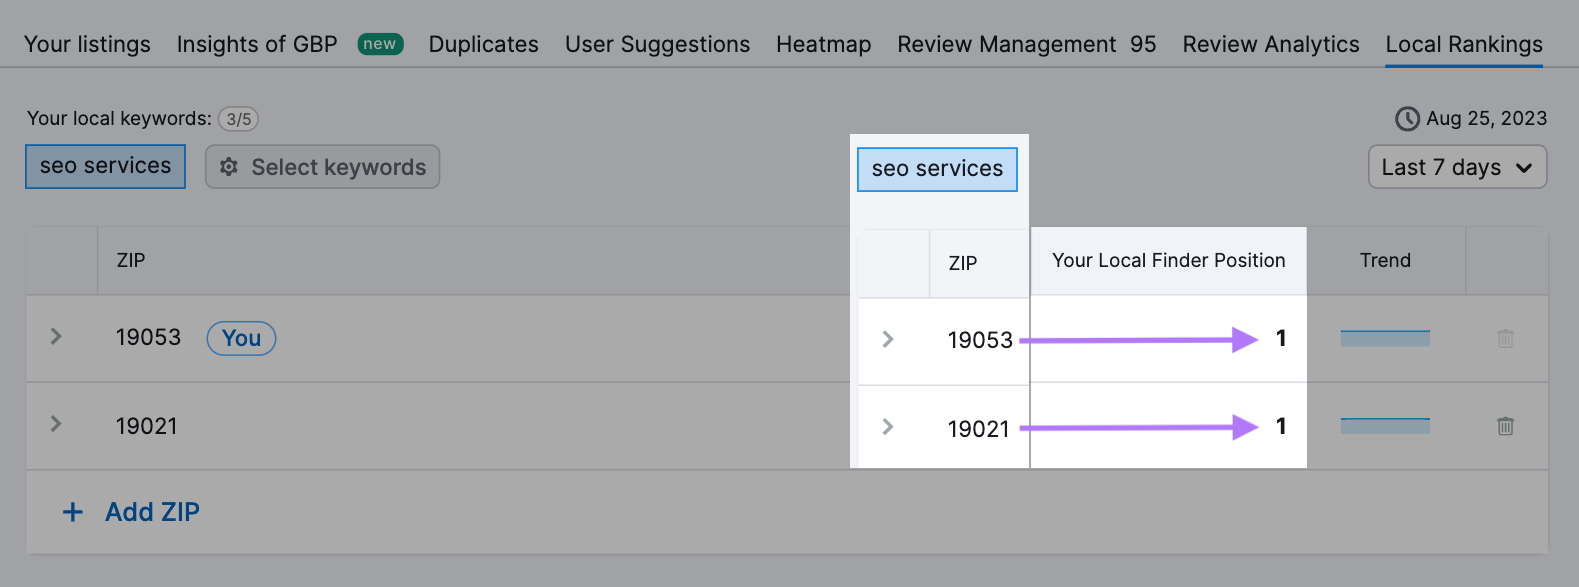Switch to Insights of GBP tab

point(257,44)
